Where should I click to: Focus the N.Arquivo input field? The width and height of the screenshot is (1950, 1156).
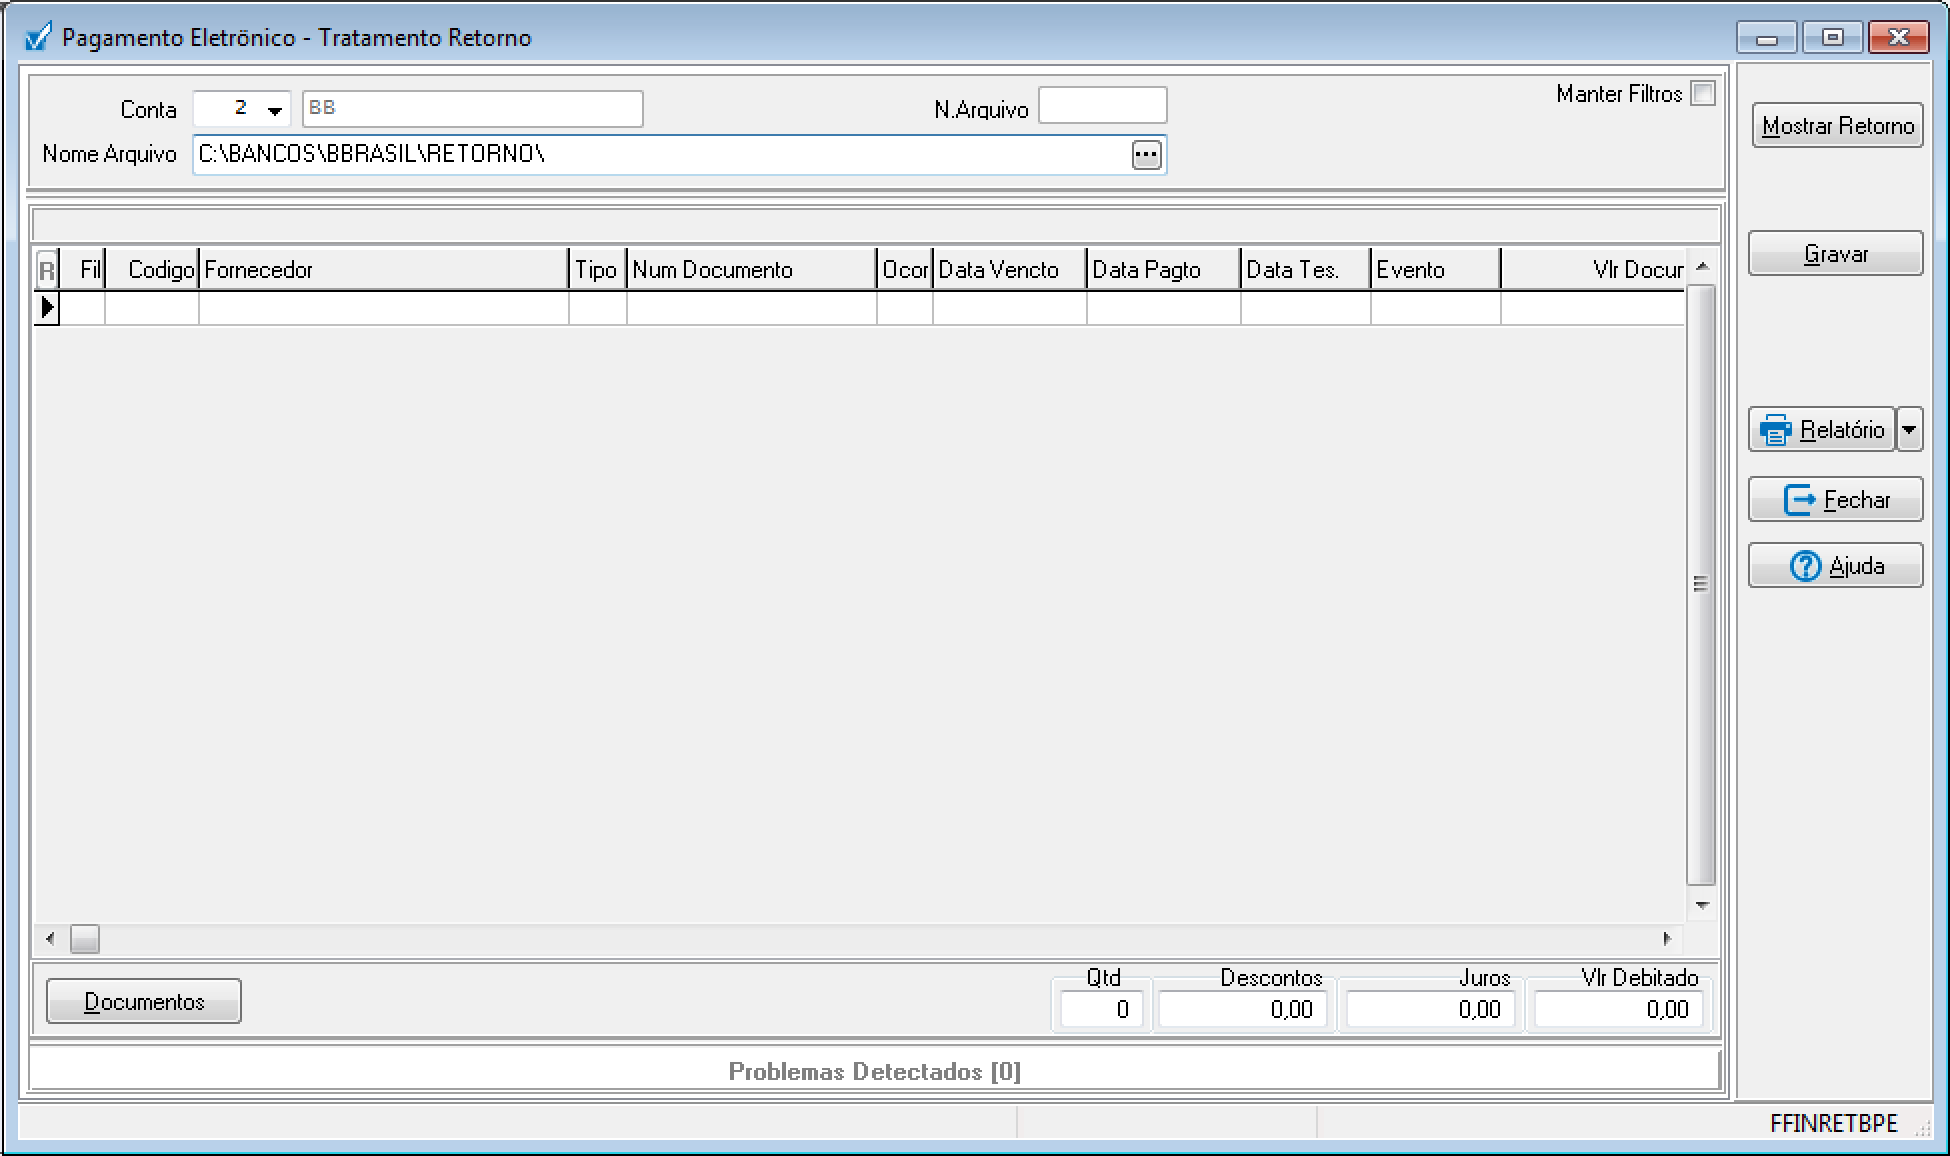[1102, 106]
